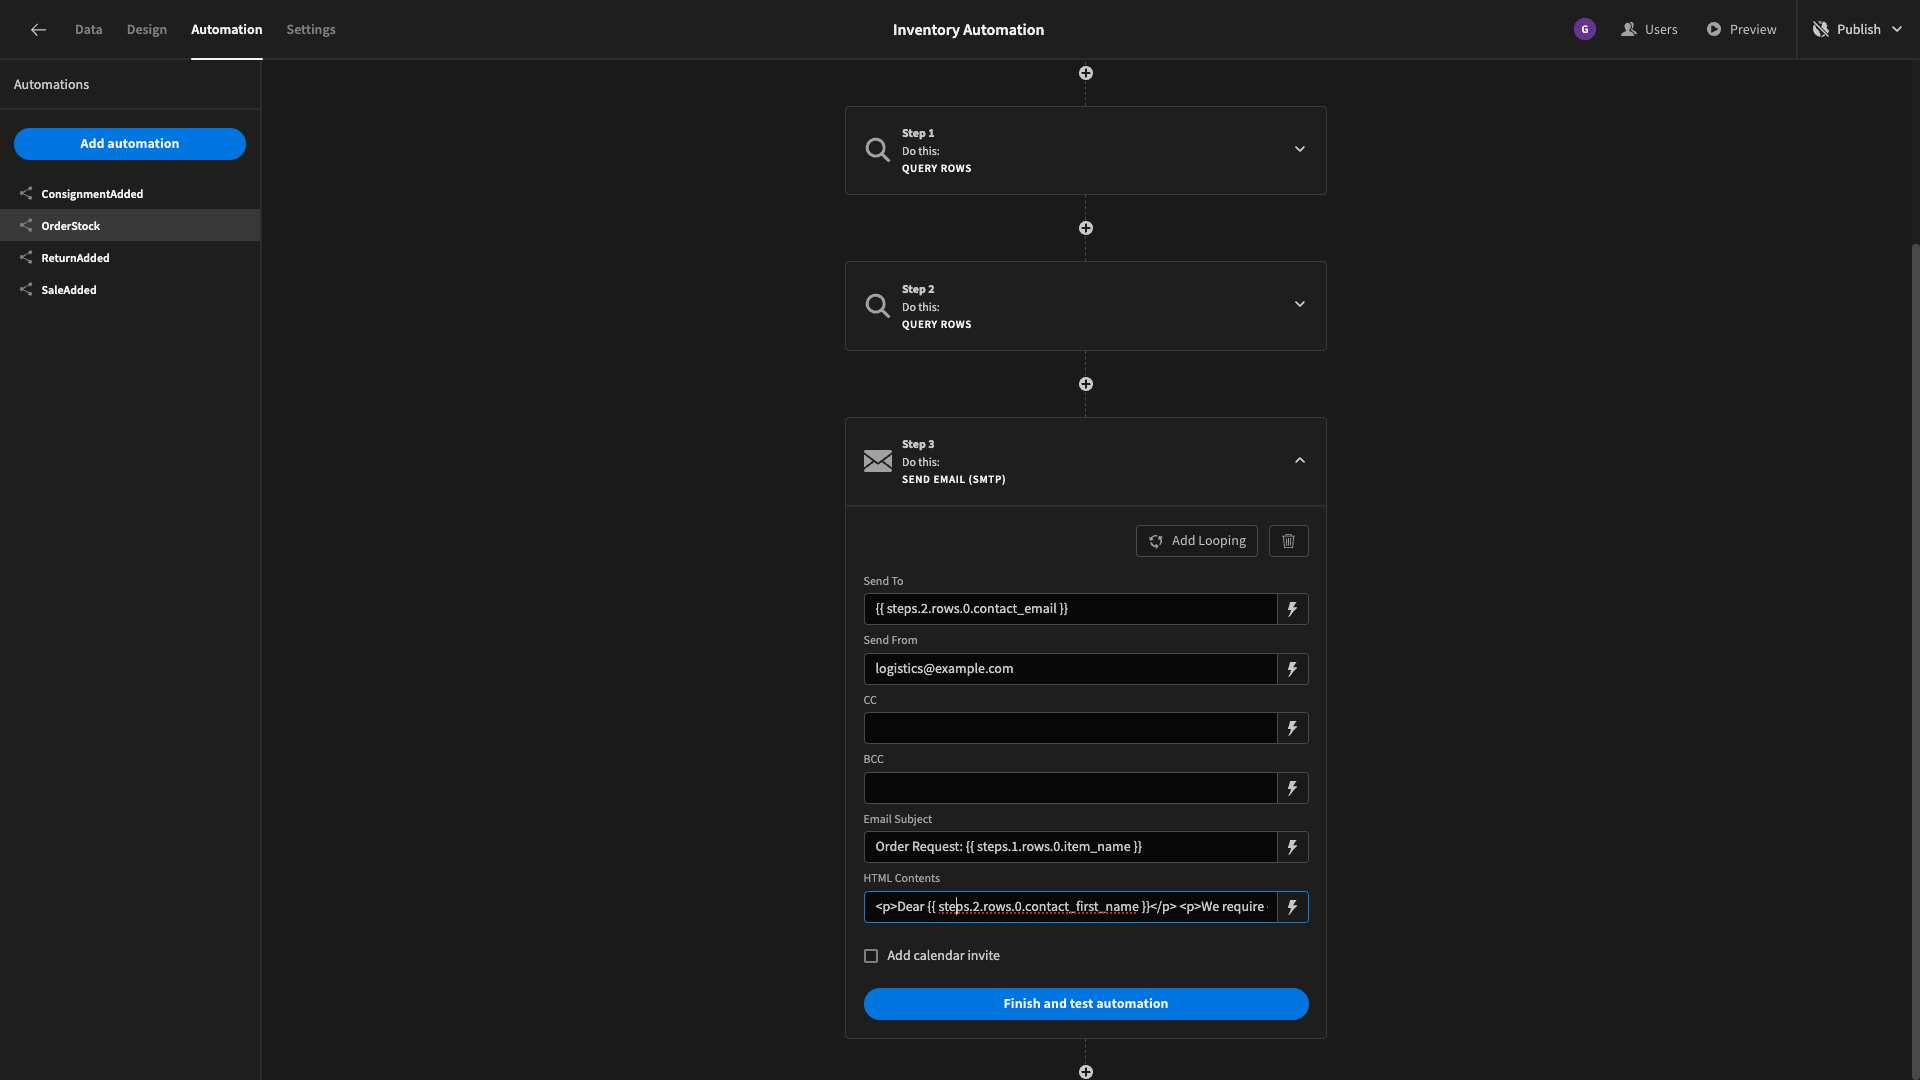Open the SaleAdded automation
Image resolution: width=1920 pixels, height=1080 pixels.
tap(130, 290)
